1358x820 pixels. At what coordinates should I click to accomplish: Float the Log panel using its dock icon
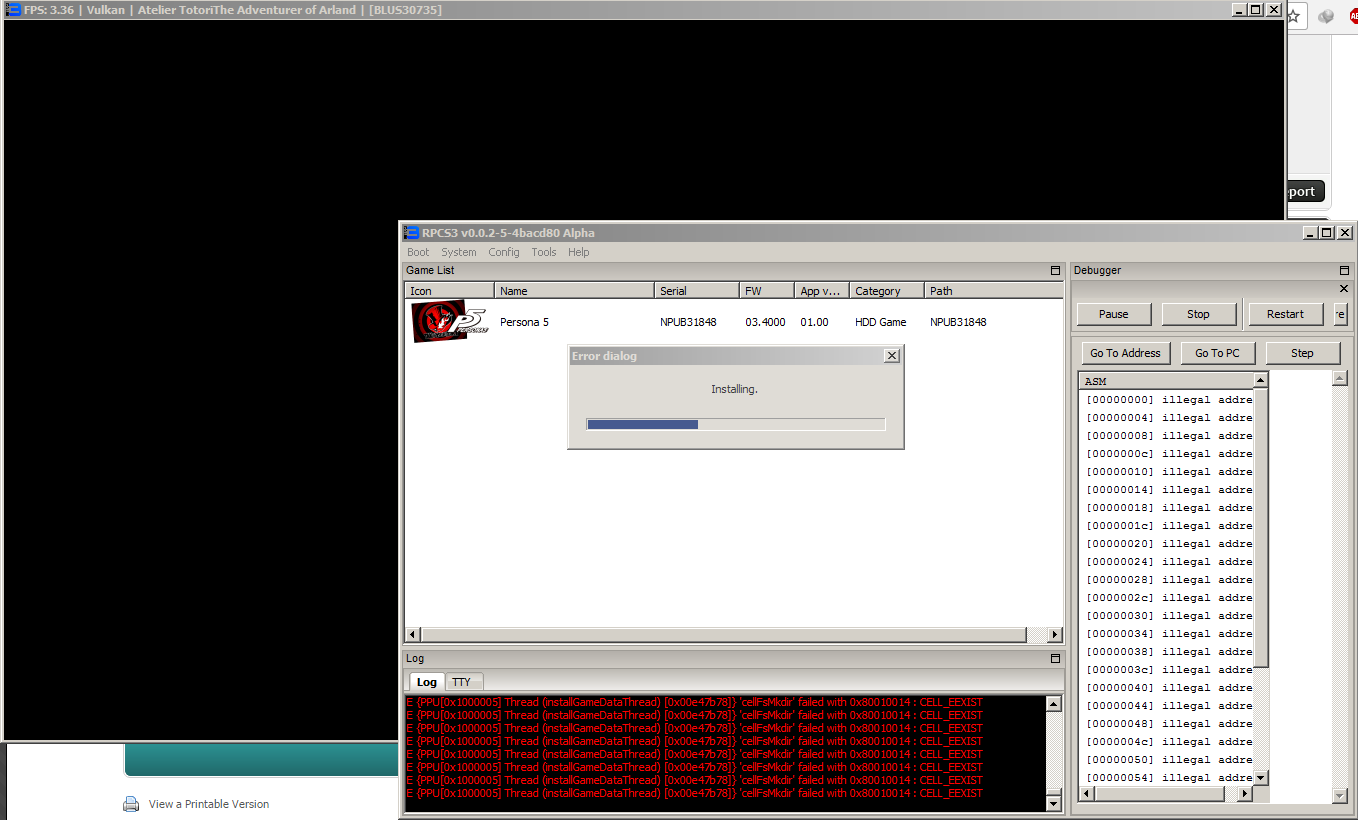click(1055, 658)
